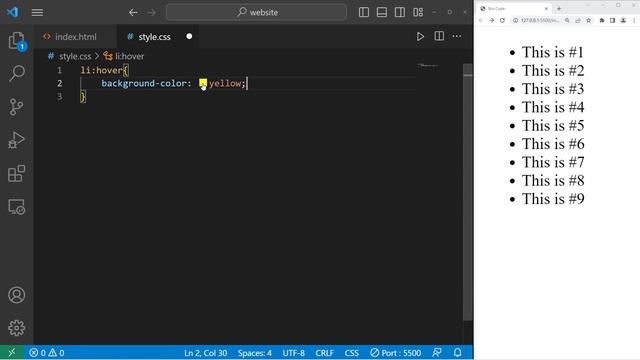The image size is (640, 360).
Task: Open the yellow color swatch picker
Action: (x=203, y=83)
